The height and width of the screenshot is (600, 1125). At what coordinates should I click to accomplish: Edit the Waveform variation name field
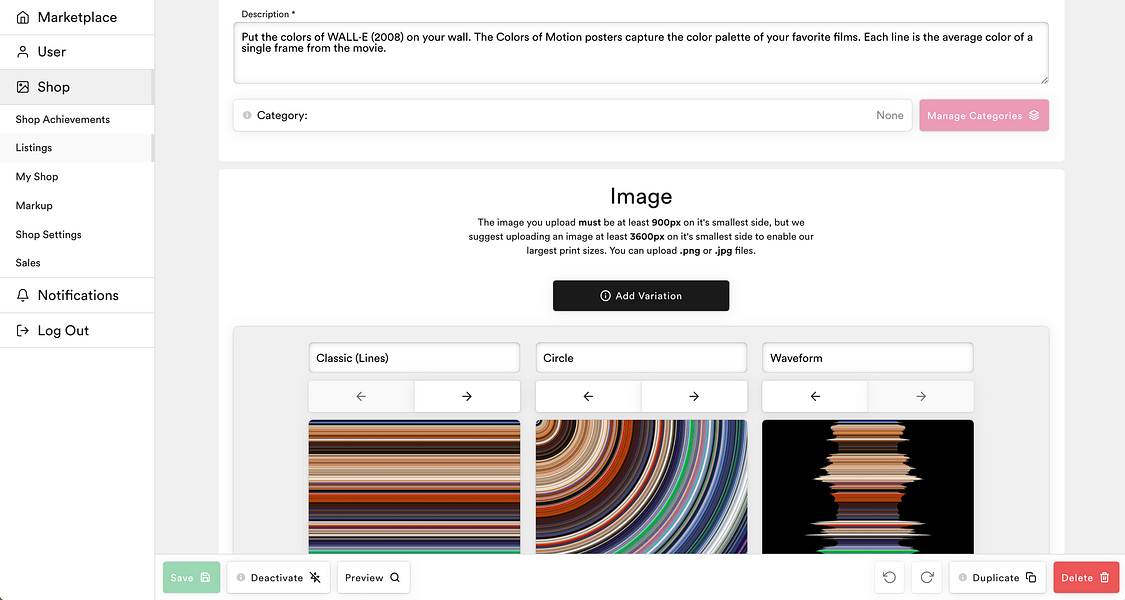click(867, 357)
